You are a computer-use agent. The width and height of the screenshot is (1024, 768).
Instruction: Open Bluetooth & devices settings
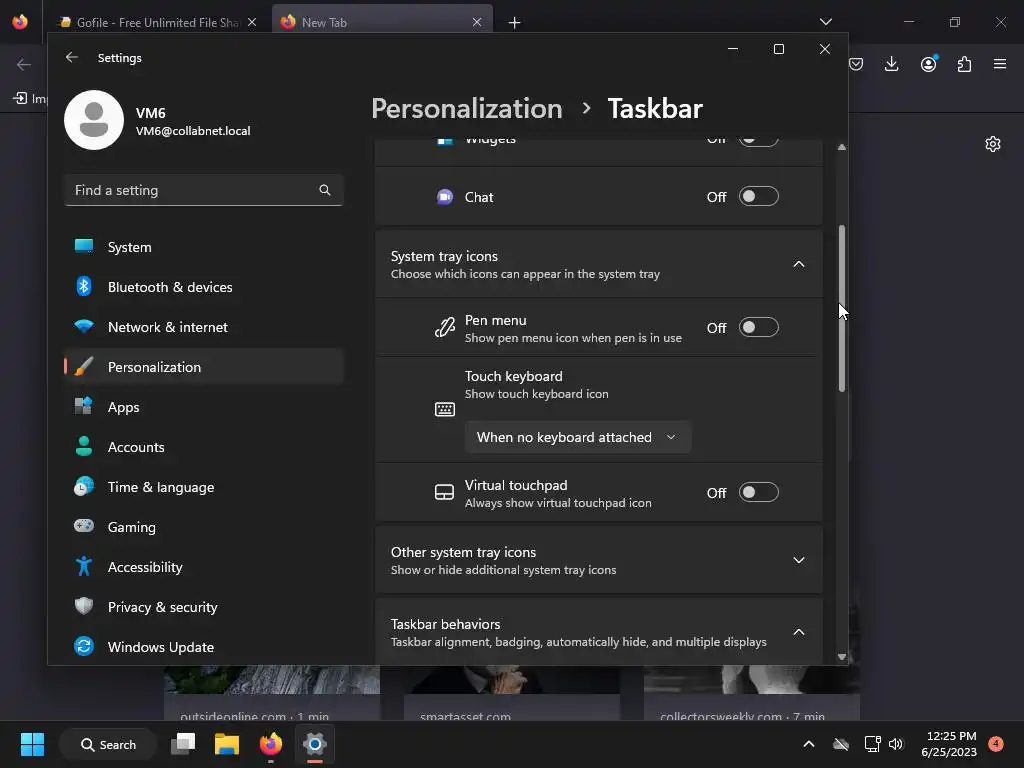204,287
